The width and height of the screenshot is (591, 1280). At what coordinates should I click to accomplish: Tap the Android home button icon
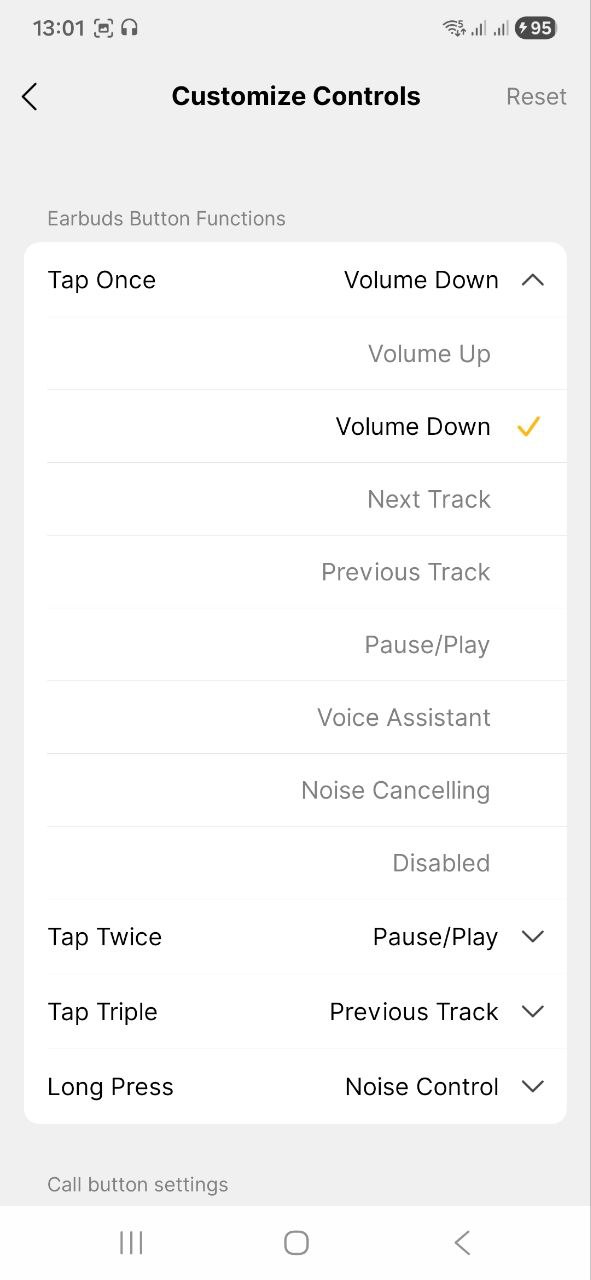(296, 1242)
